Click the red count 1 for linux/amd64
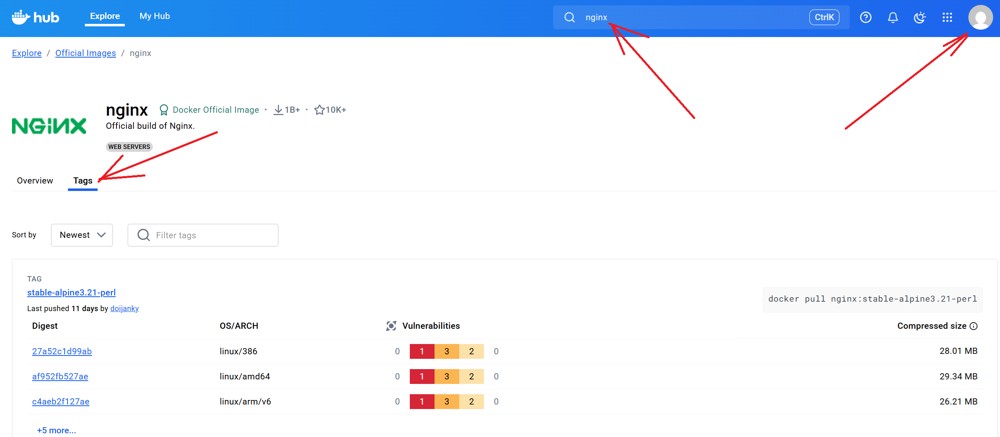The height and width of the screenshot is (437, 1000). click(x=422, y=376)
